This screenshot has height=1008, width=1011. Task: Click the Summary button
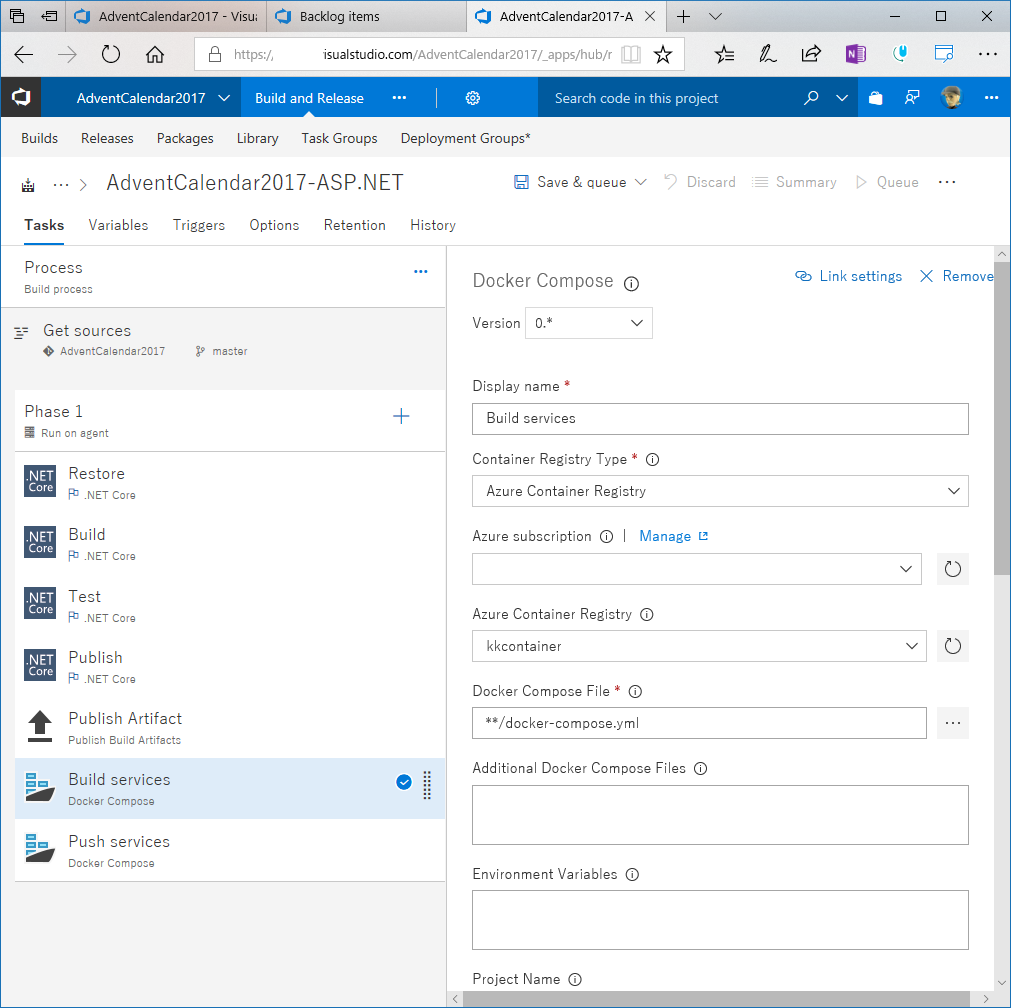794,182
